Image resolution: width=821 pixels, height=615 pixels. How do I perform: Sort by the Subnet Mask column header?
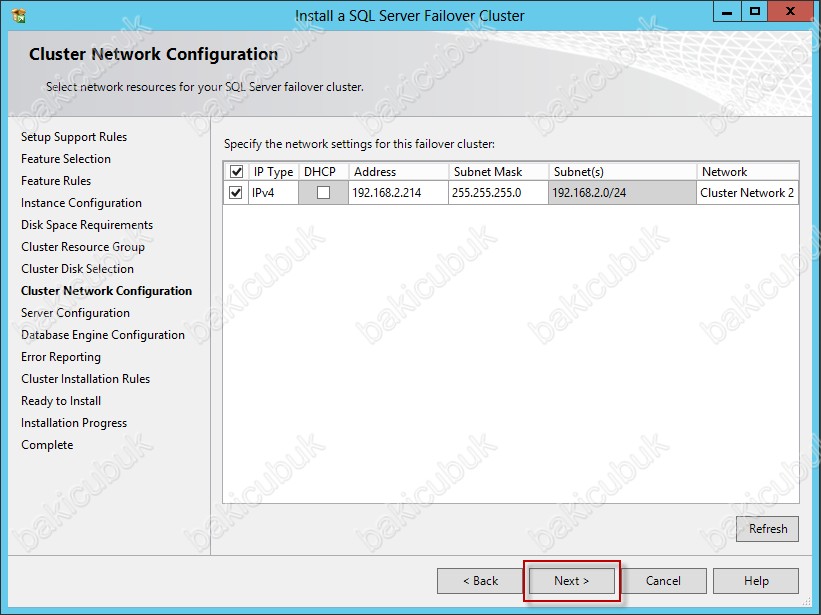click(x=498, y=172)
